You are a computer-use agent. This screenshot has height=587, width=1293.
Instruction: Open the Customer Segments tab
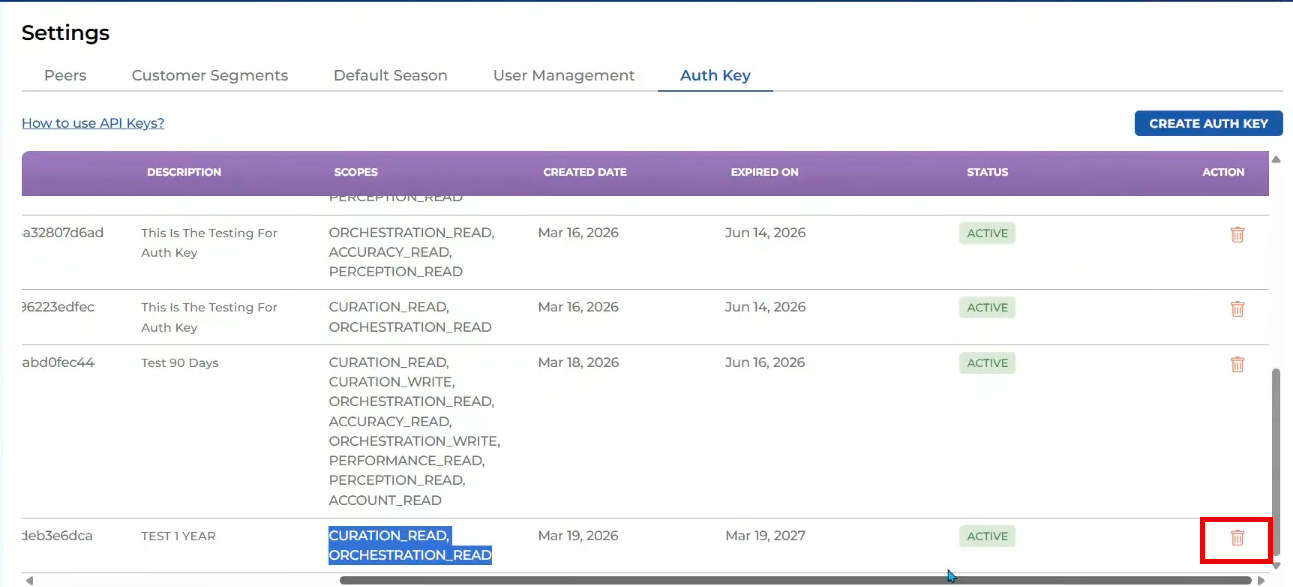coord(210,75)
